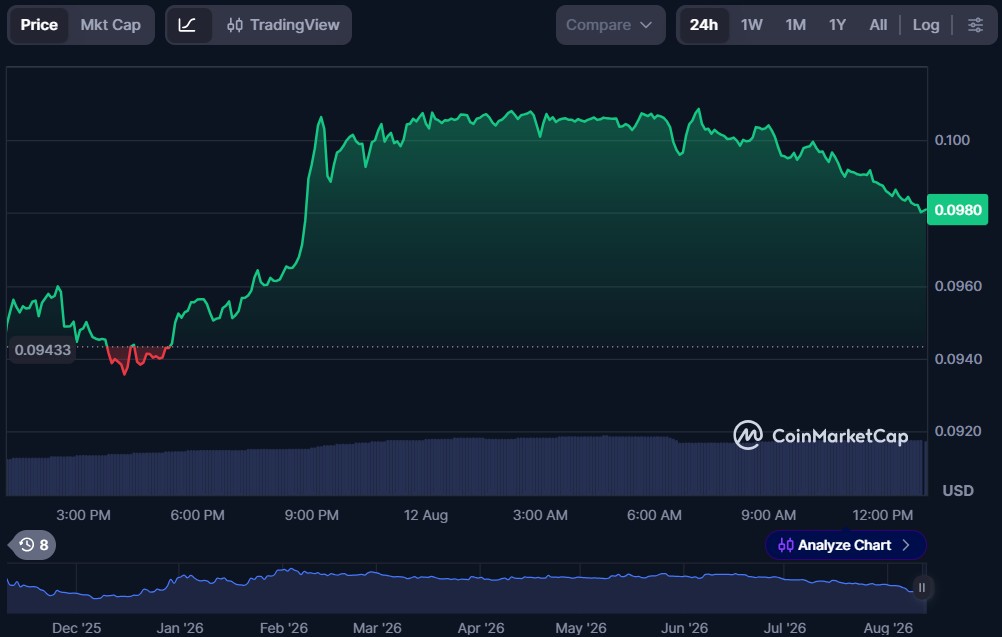Select the 1M time range
This screenshot has width=1002, height=637.
tap(796, 25)
